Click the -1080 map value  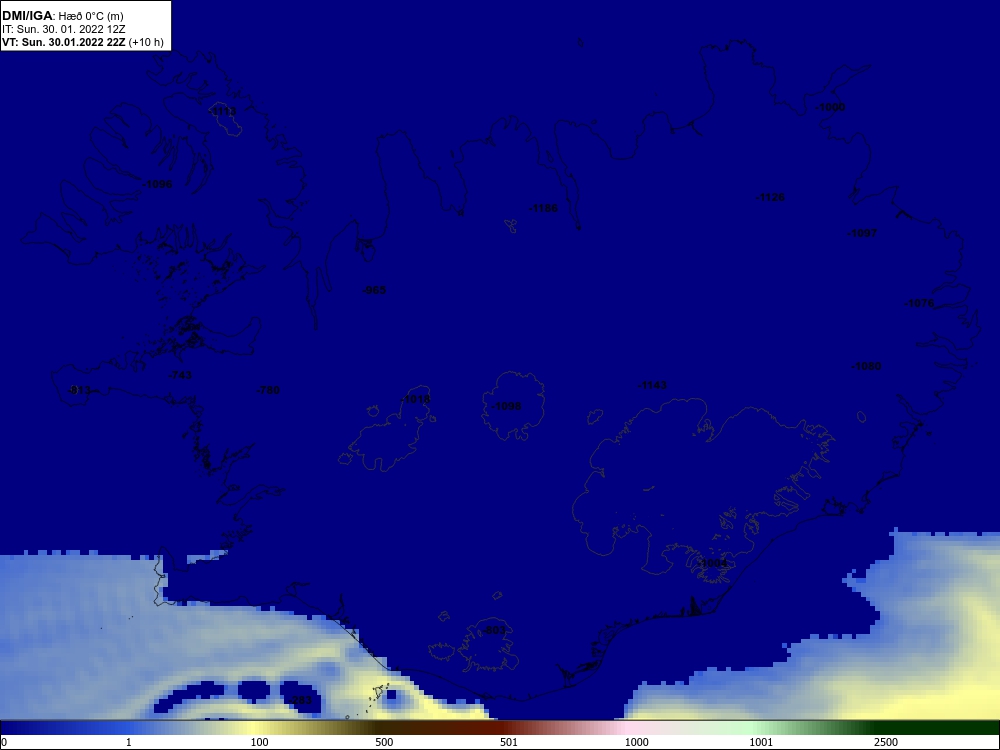866,366
